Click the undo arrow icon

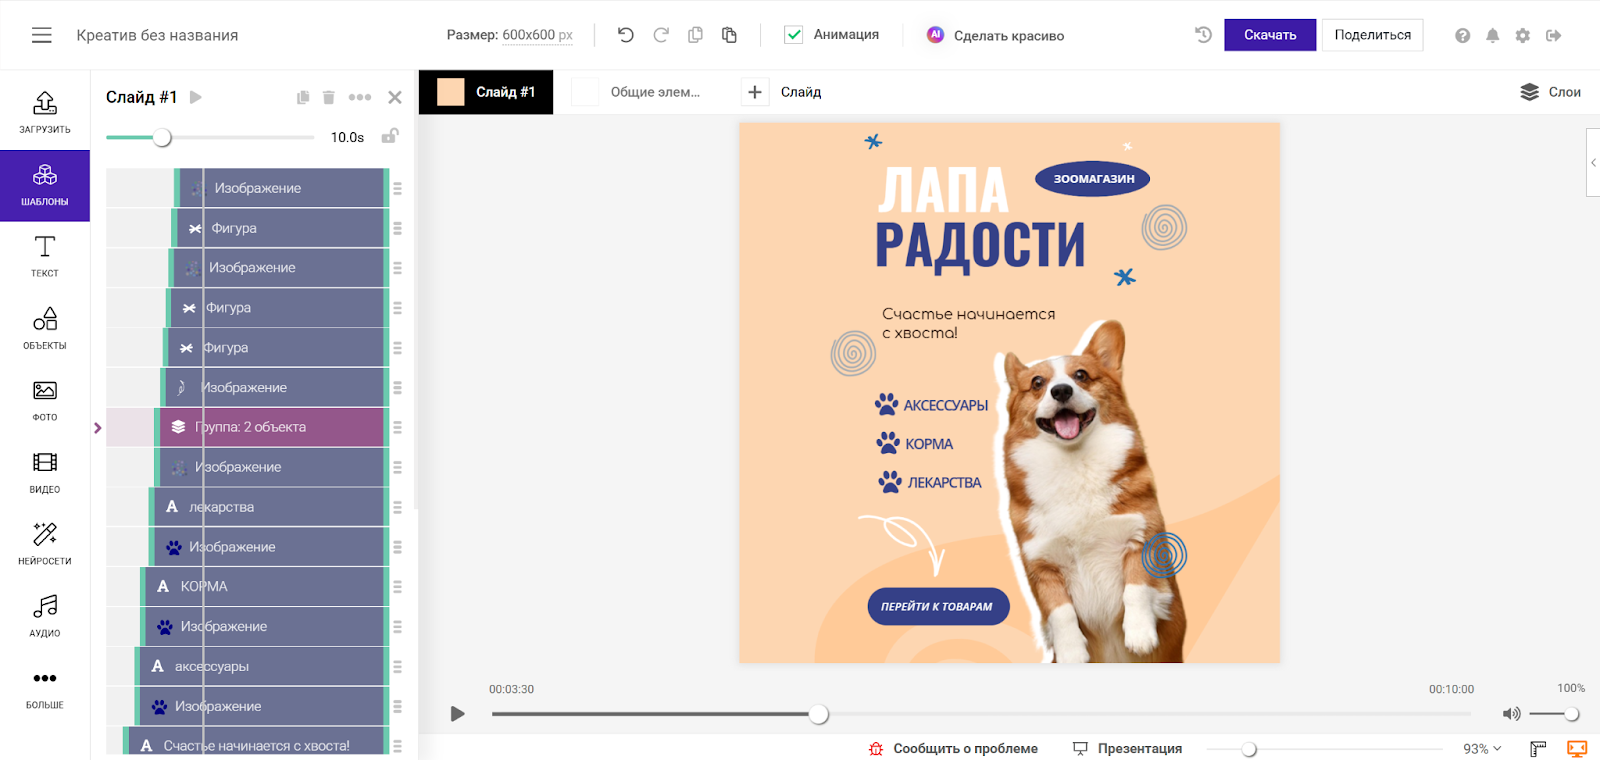[626, 35]
